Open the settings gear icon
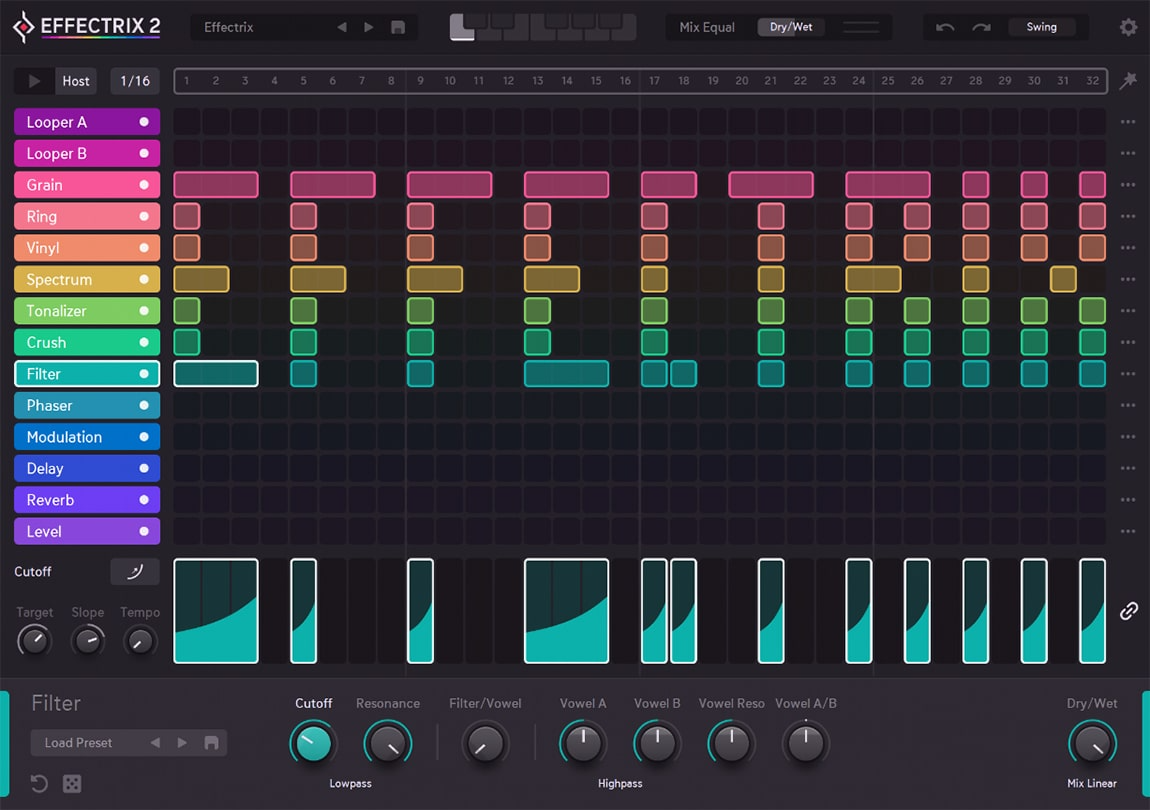 click(x=1128, y=27)
